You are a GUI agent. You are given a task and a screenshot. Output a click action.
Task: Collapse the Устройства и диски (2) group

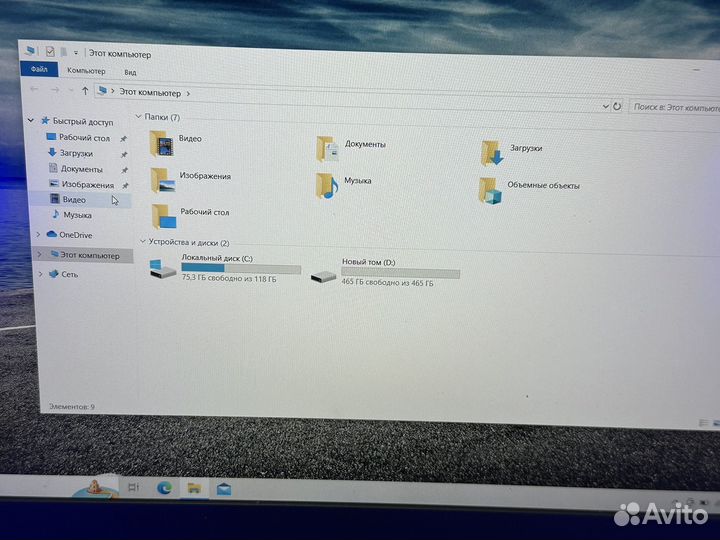(x=143, y=242)
